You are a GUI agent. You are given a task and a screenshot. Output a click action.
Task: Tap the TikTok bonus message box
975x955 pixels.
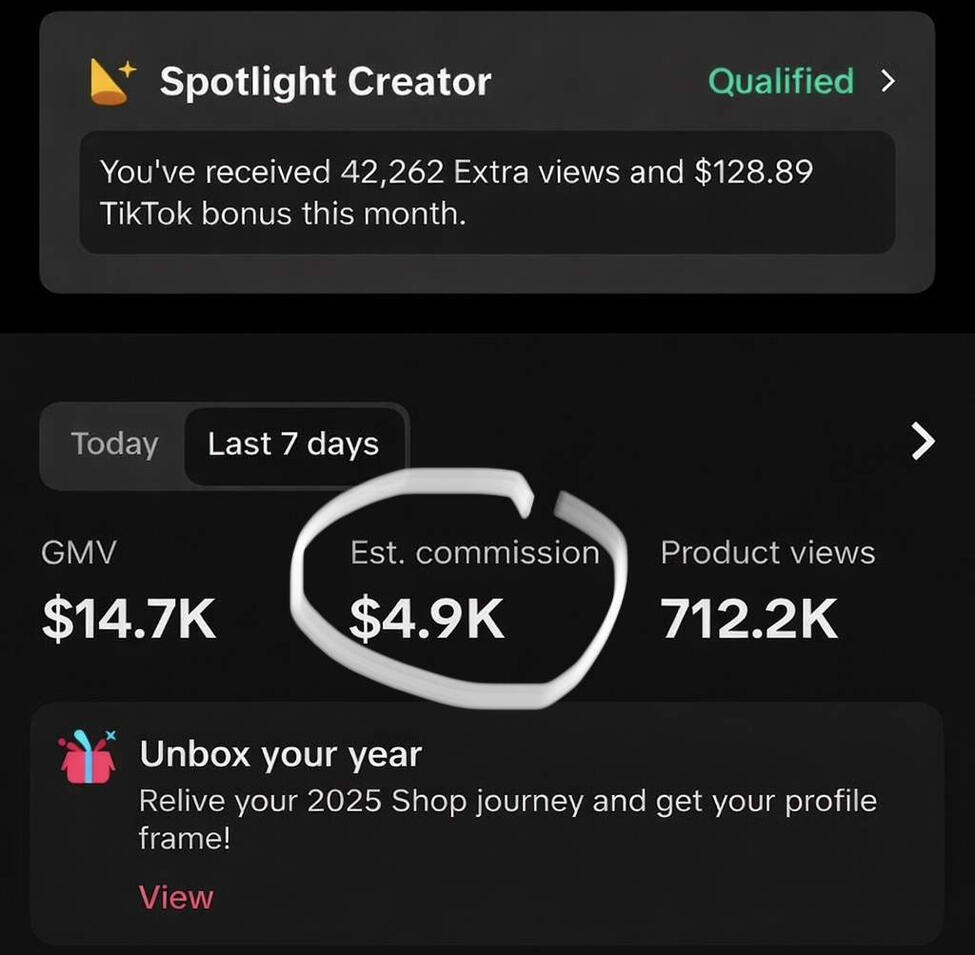coord(486,192)
